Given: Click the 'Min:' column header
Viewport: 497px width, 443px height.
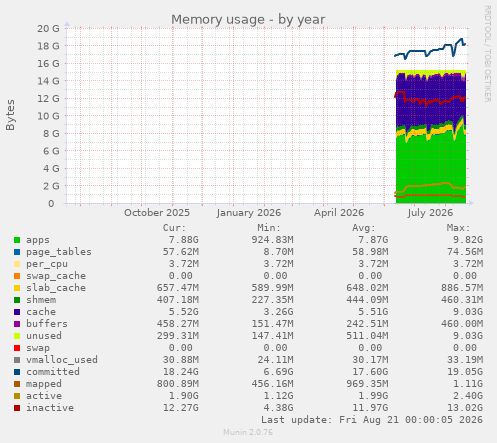Looking at the screenshot, I should coord(269,228).
